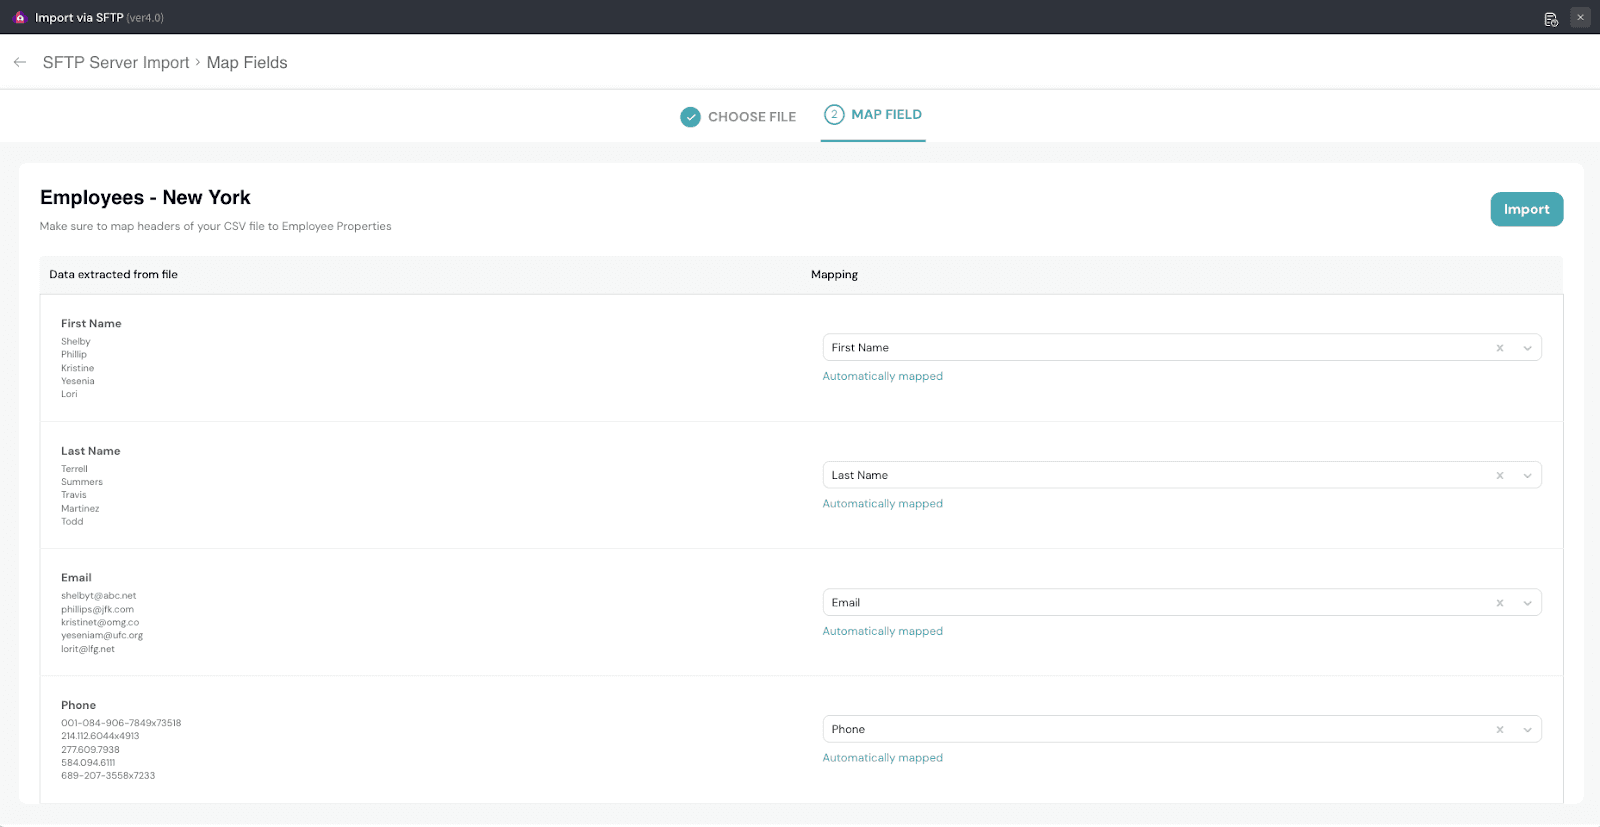Clear the Email mapping selection
1600x827 pixels.
(1499, 603)
